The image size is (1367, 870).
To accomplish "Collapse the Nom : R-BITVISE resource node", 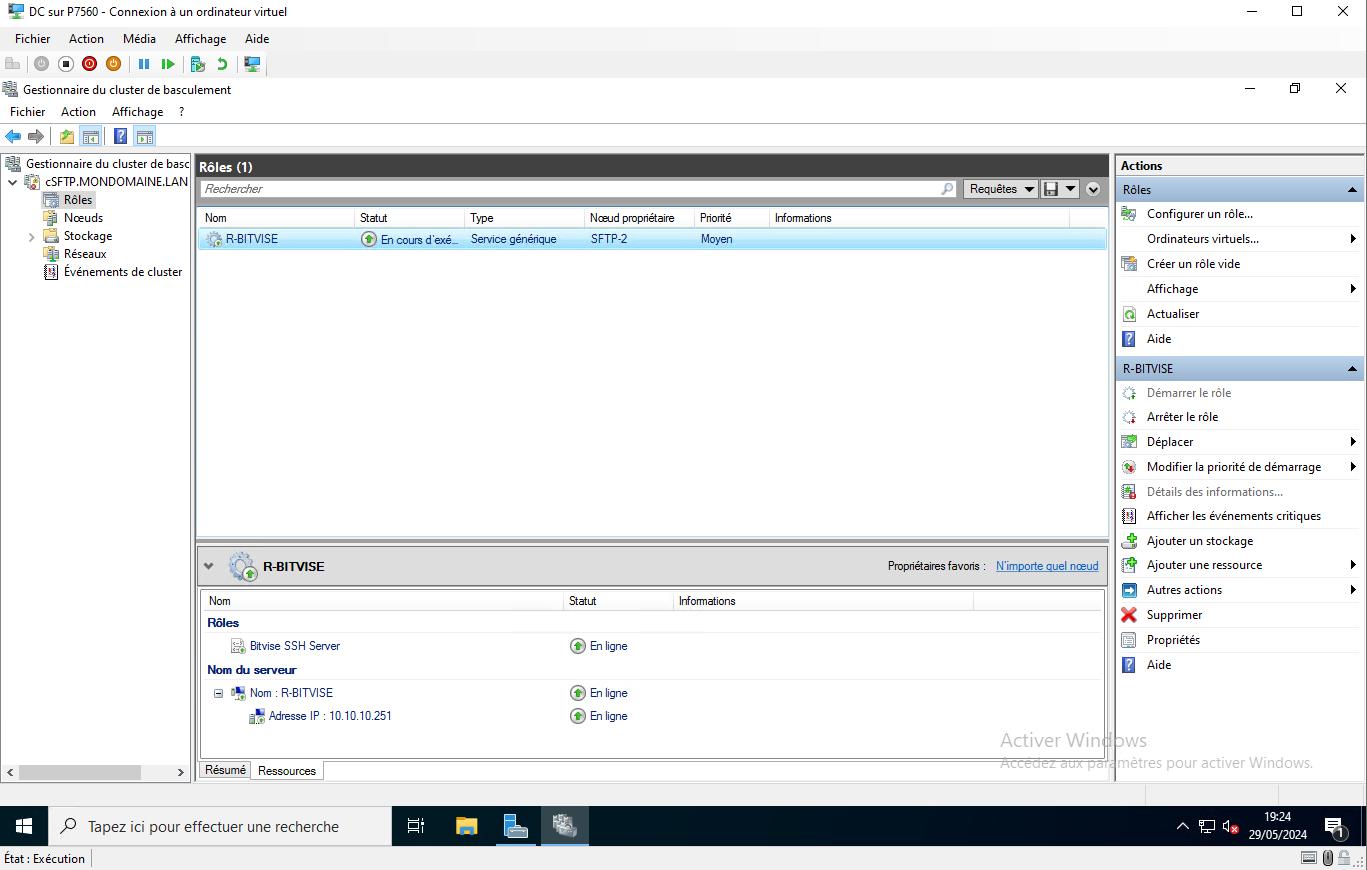I will 218,693.
